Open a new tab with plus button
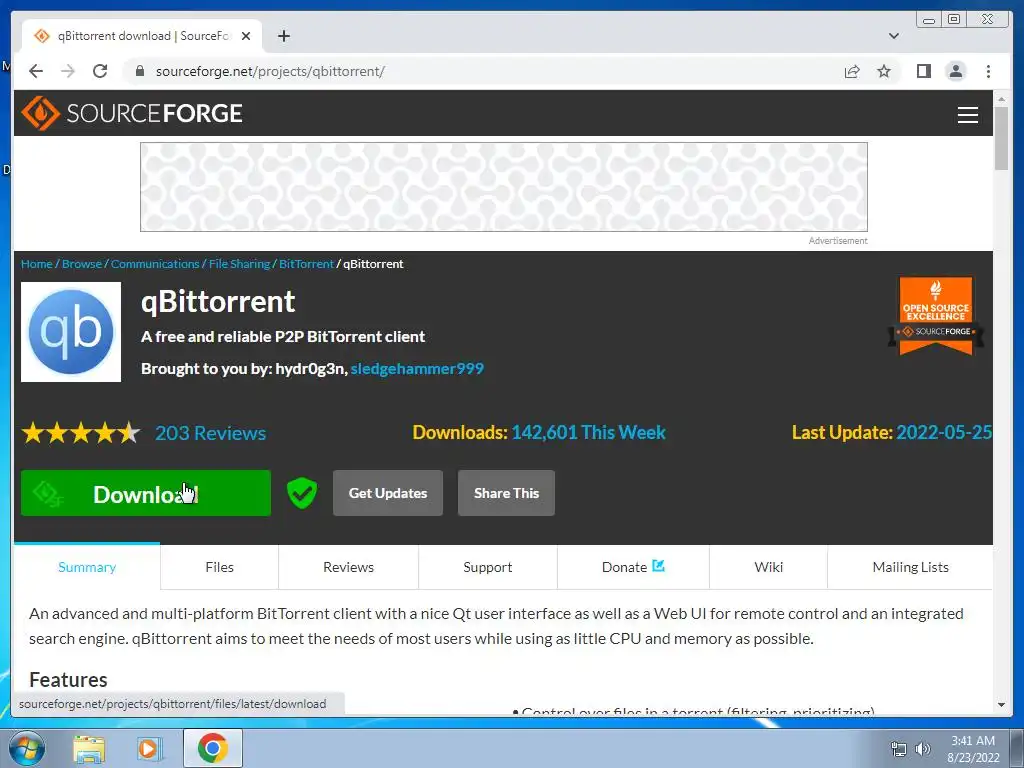 pos(283,36)
